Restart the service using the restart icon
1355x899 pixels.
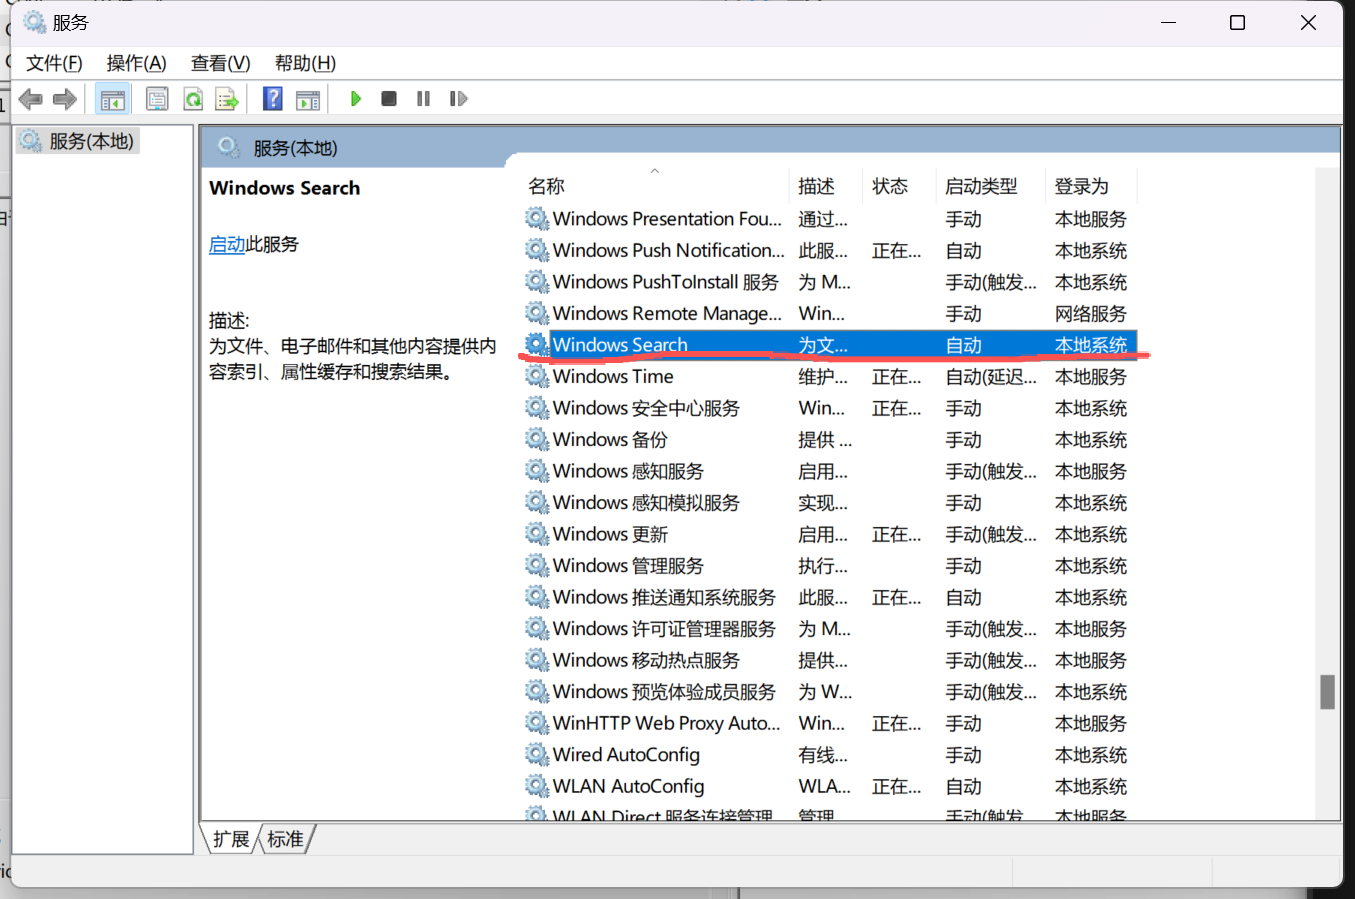tap(457, 98)
